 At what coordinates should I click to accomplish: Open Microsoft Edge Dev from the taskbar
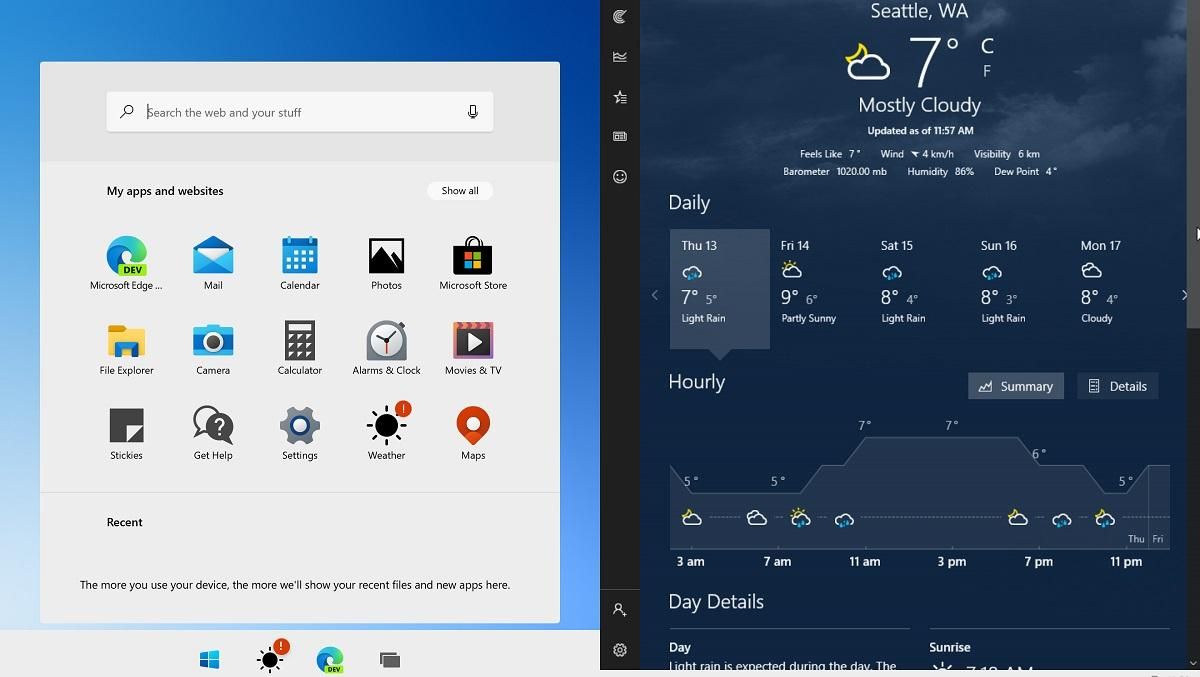click(x=330, y=660)
